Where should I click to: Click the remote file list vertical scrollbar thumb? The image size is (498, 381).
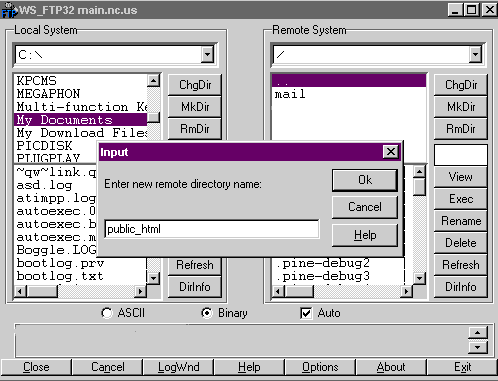[419, 186]
